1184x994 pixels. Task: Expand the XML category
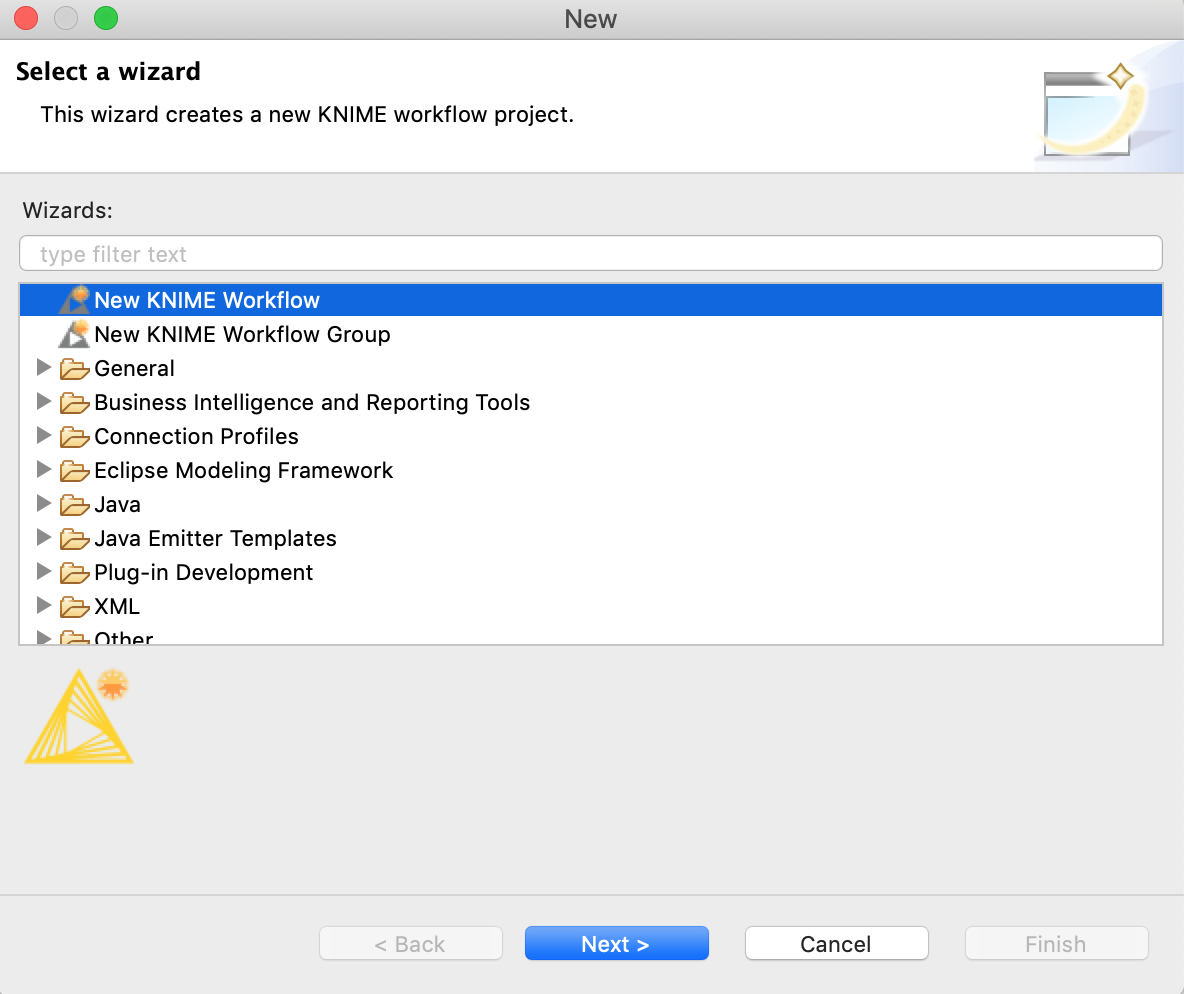tap(44, 606)
